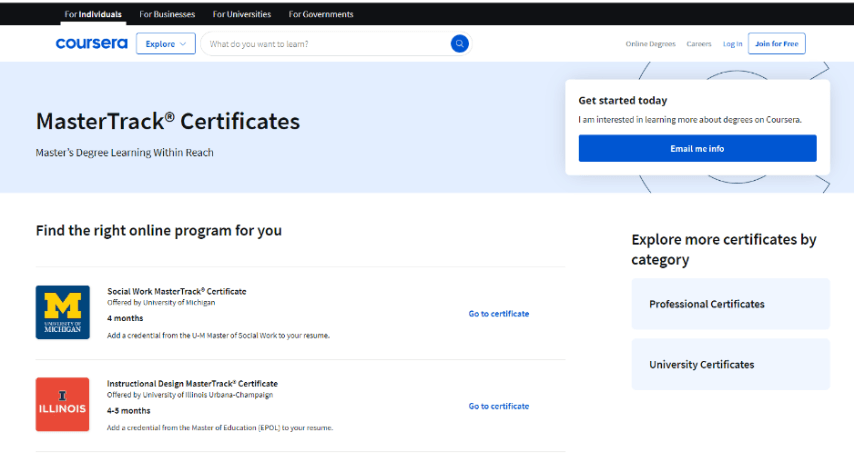854x468 pixels.
Task: Click 'Offered by University of Michigan' text
Action: [x=161, y=302]
